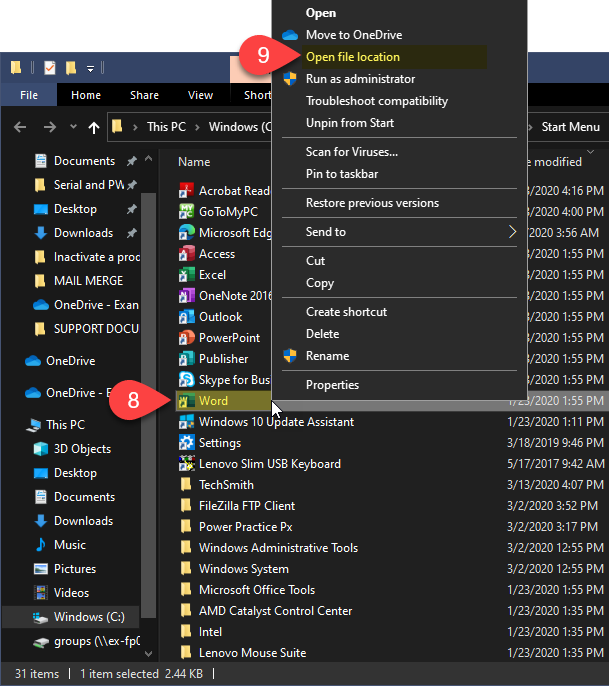Click the Back navigation arrow
Image resolution: width=609 pixels, height=686 pixels.
coord(20,127)
